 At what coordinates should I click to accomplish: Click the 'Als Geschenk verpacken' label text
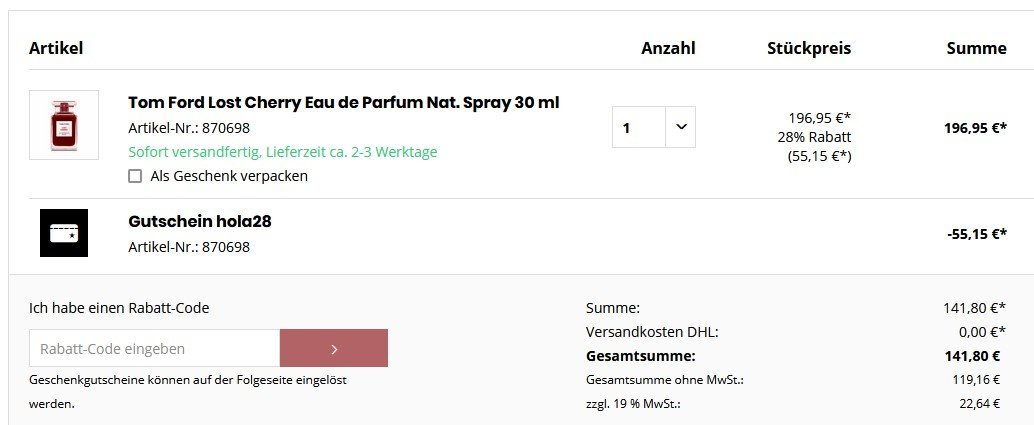click(228, 176)
